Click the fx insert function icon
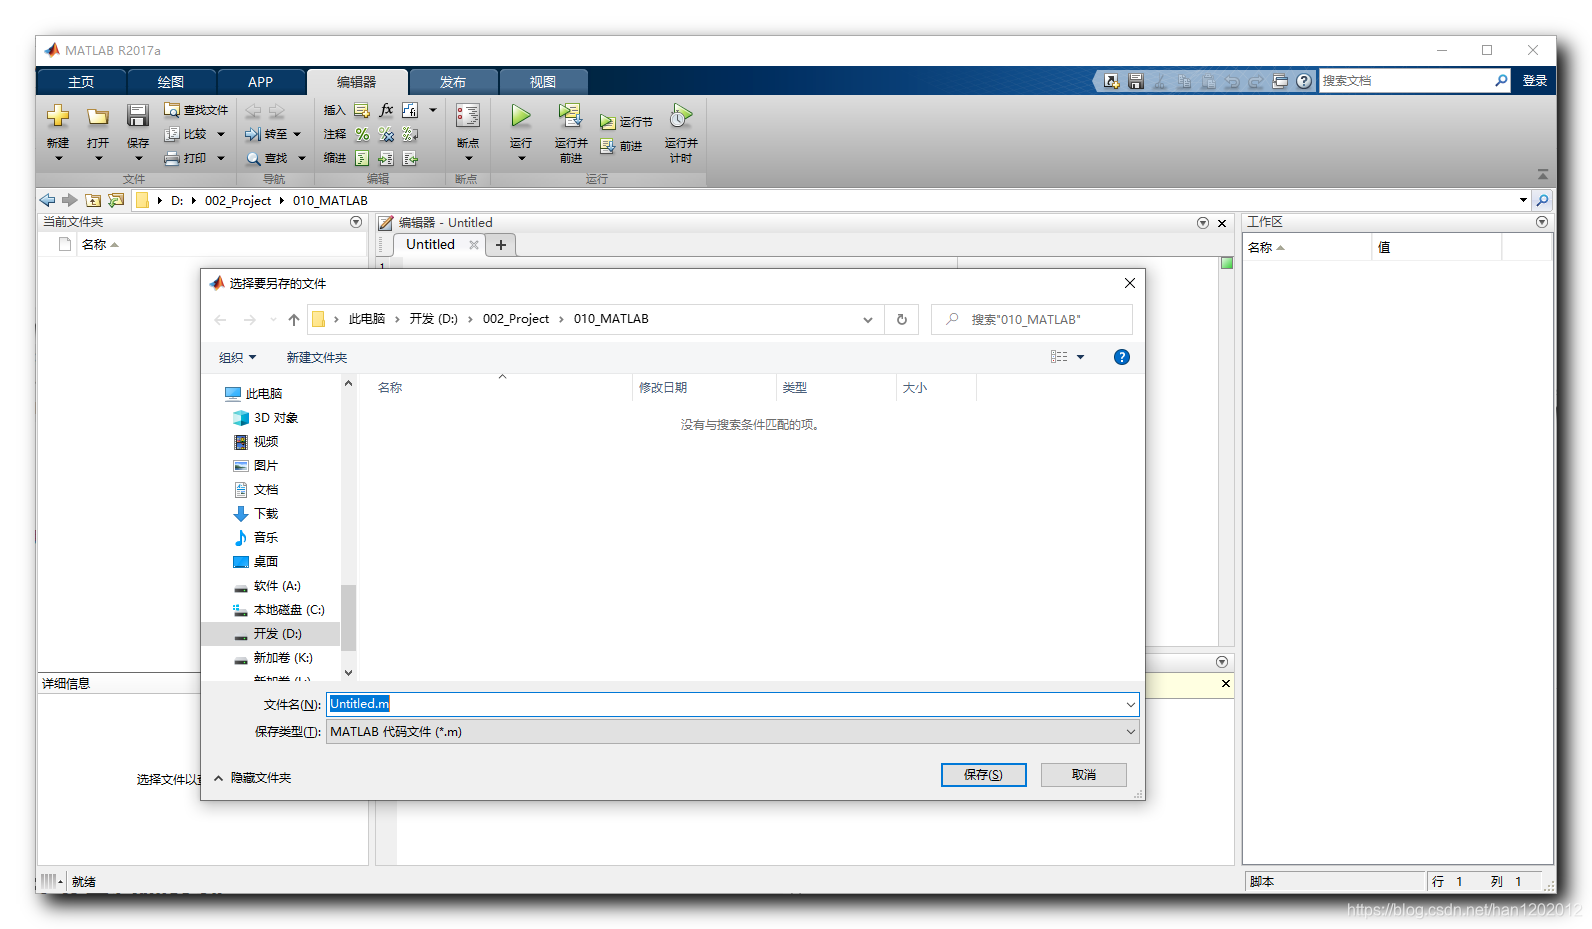This screenshot has width=1592, height=929. (x=386, y=110)
